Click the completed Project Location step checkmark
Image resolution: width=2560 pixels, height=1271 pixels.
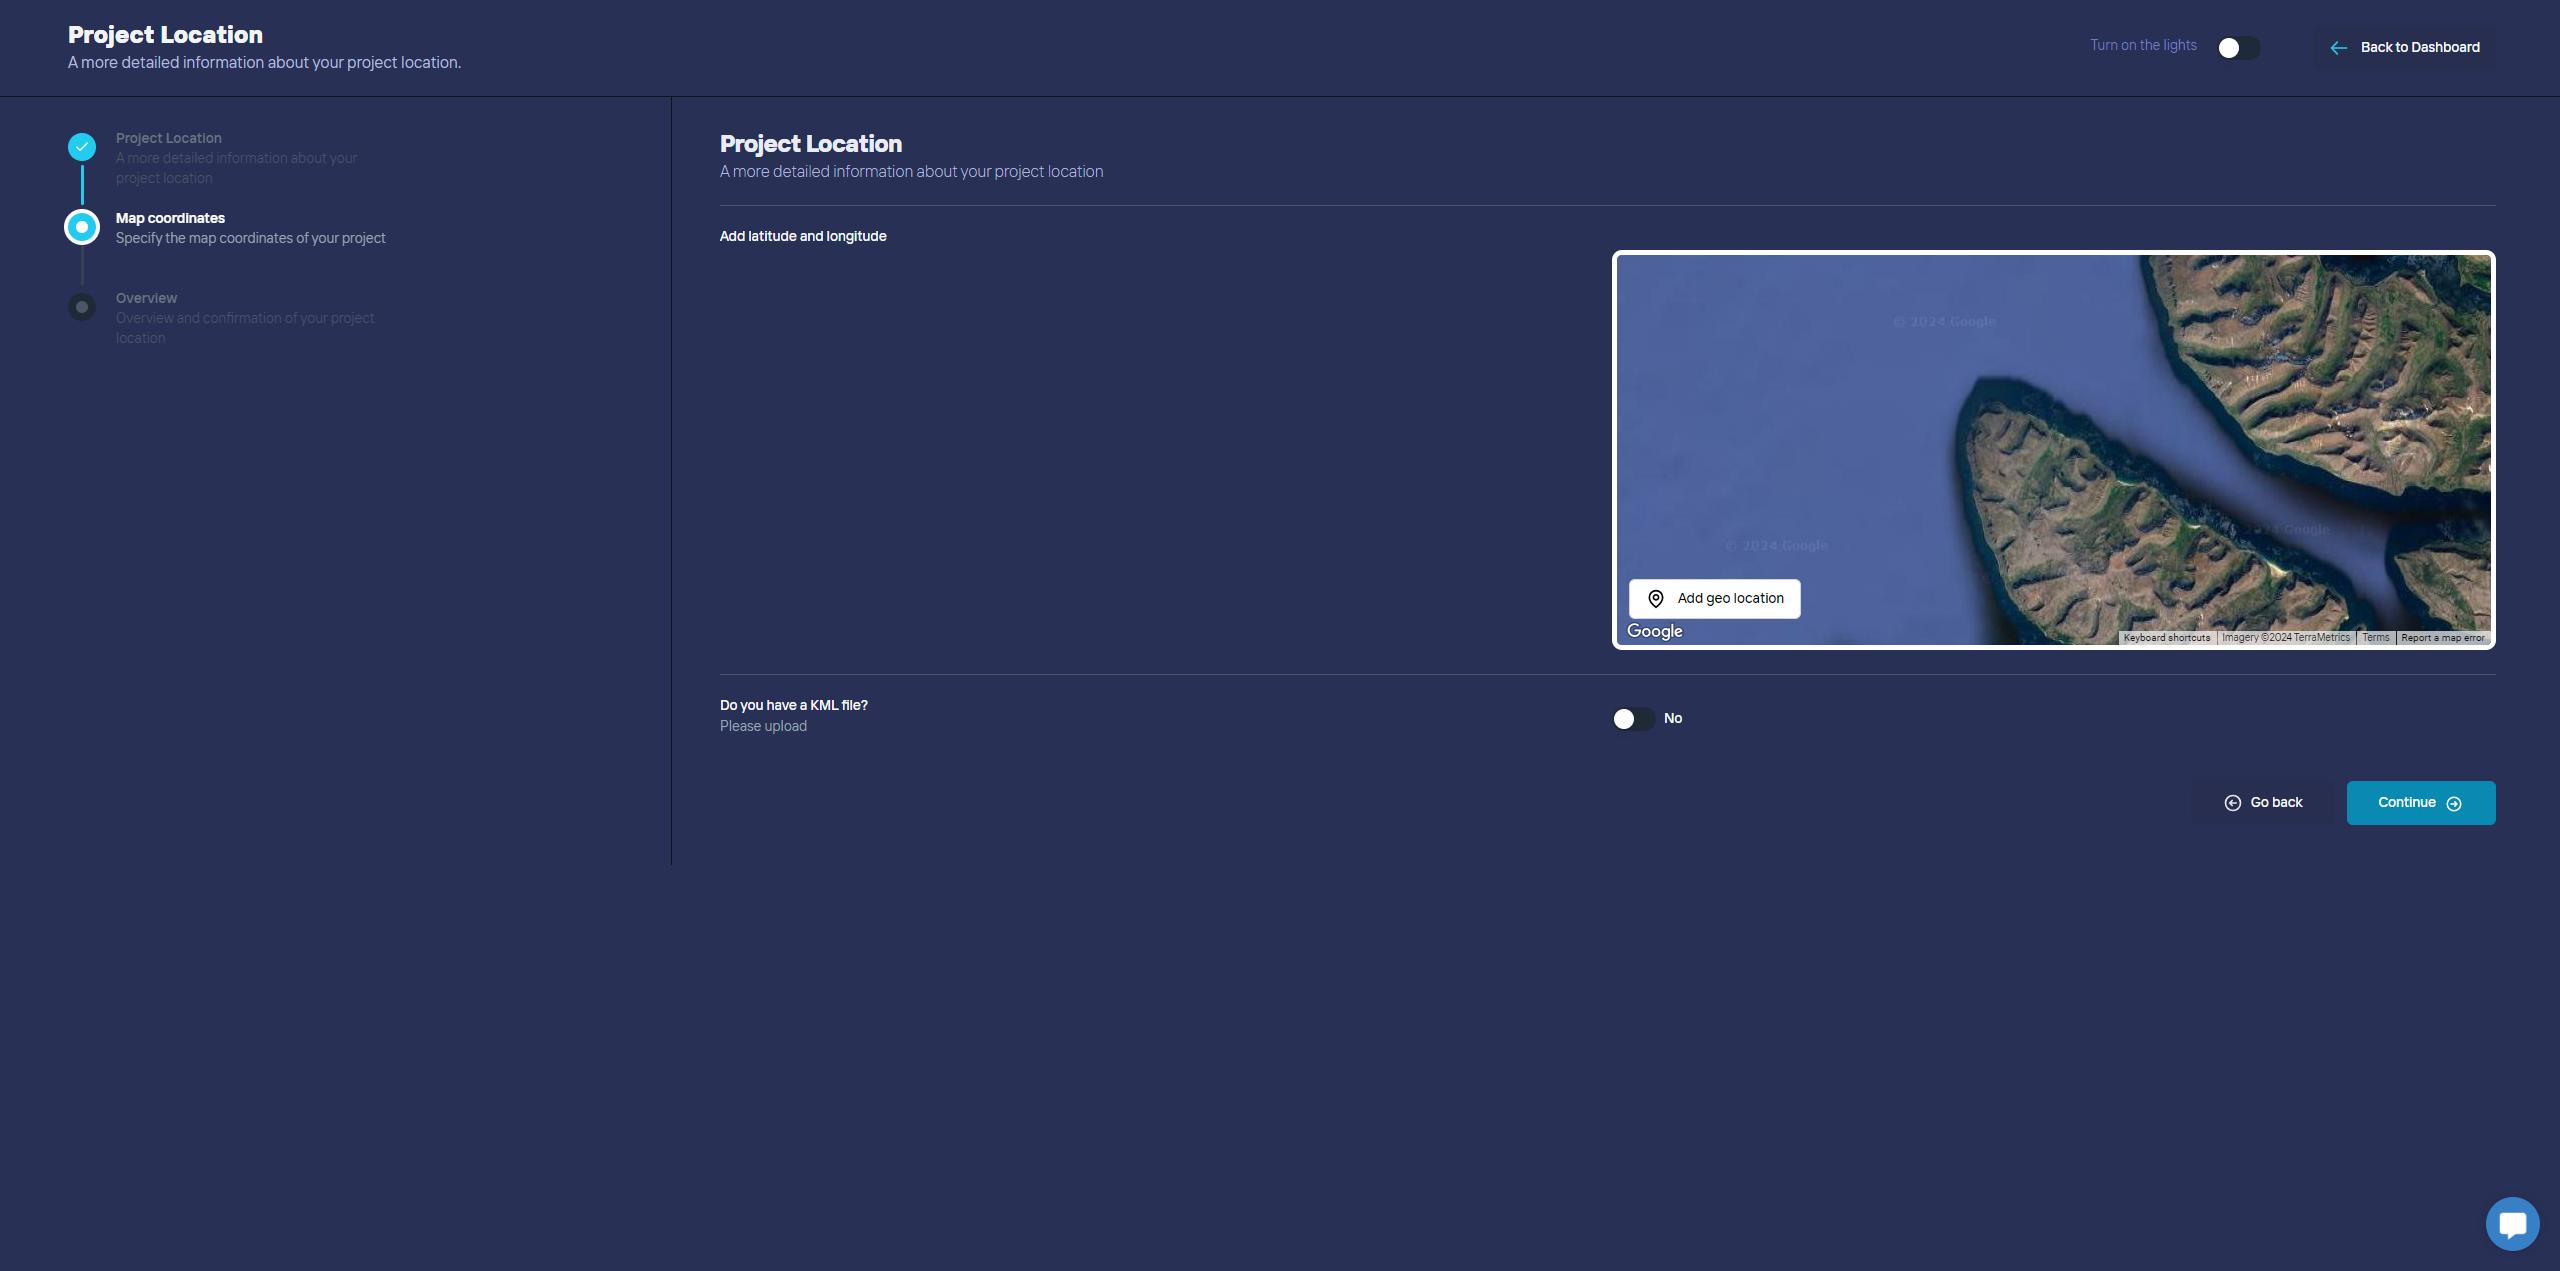82,147
